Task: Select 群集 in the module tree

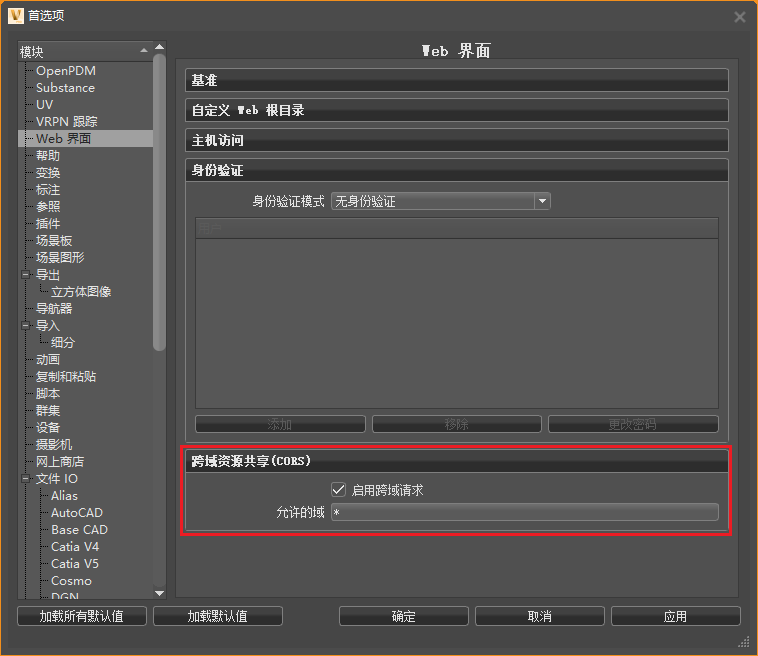Action: (x=48, y=410)
